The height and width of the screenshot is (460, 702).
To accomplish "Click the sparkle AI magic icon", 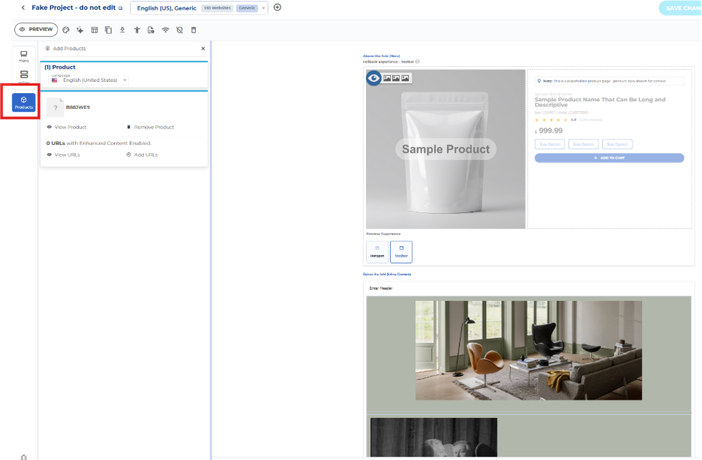I will click(80, 30).
